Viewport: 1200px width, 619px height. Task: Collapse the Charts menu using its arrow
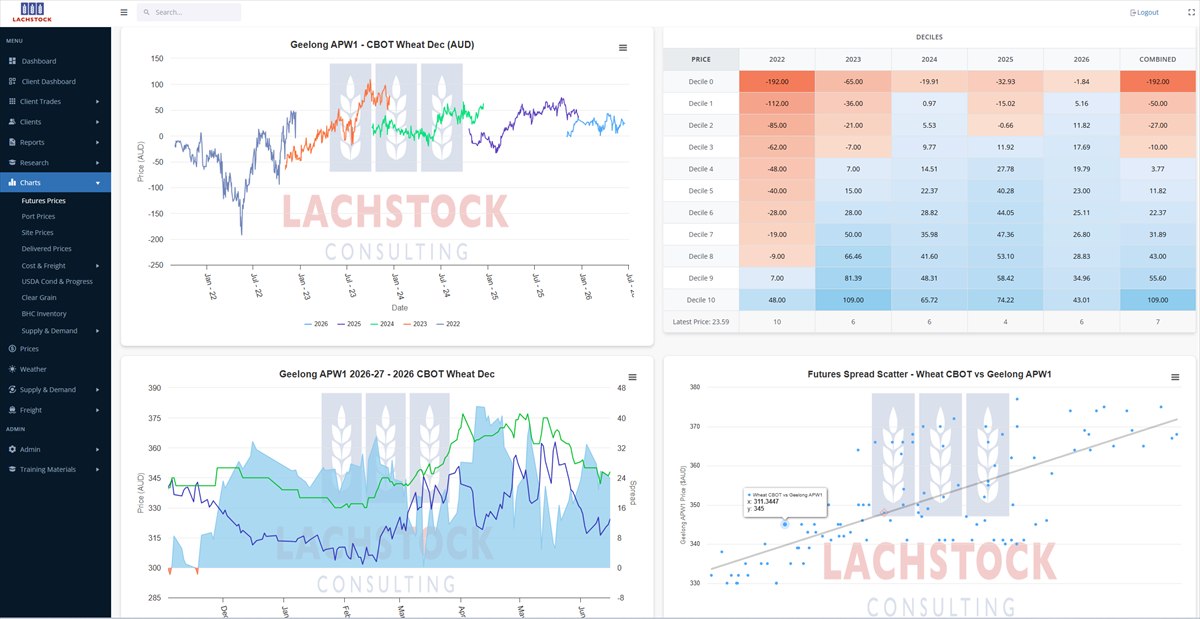pyautogui.click(x=98, y=183)
